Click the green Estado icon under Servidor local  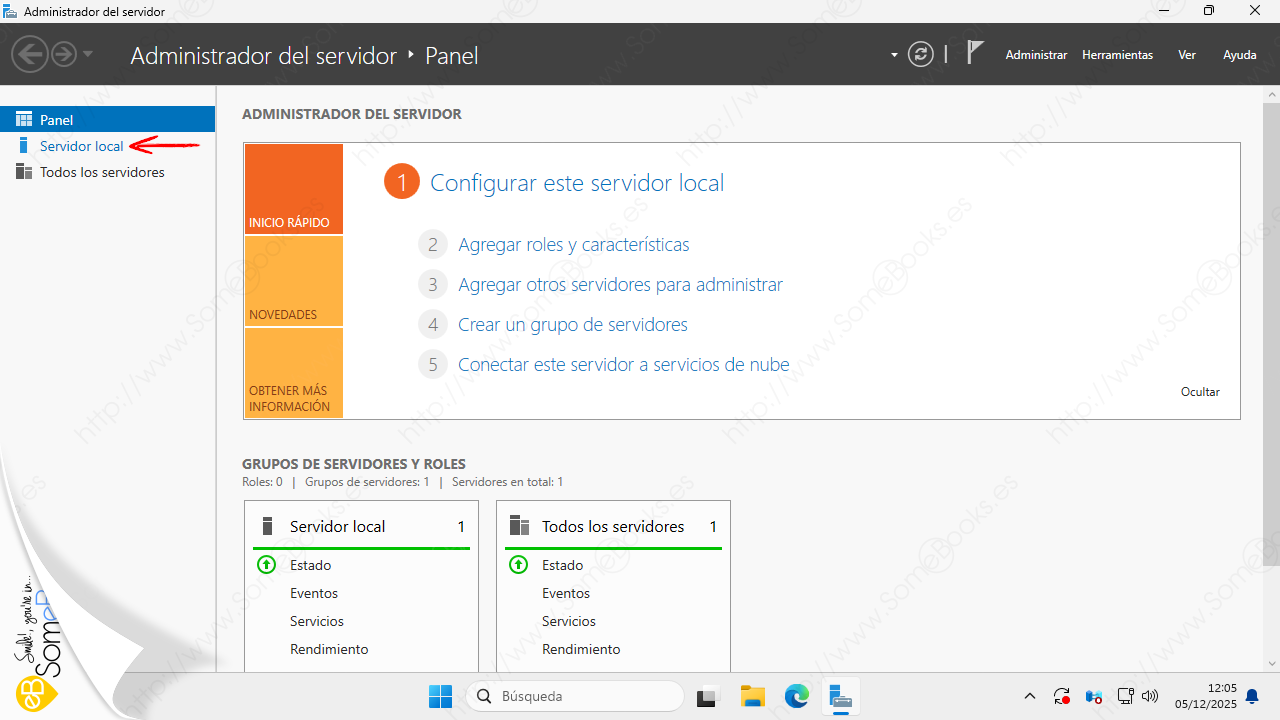pos(266,565)
